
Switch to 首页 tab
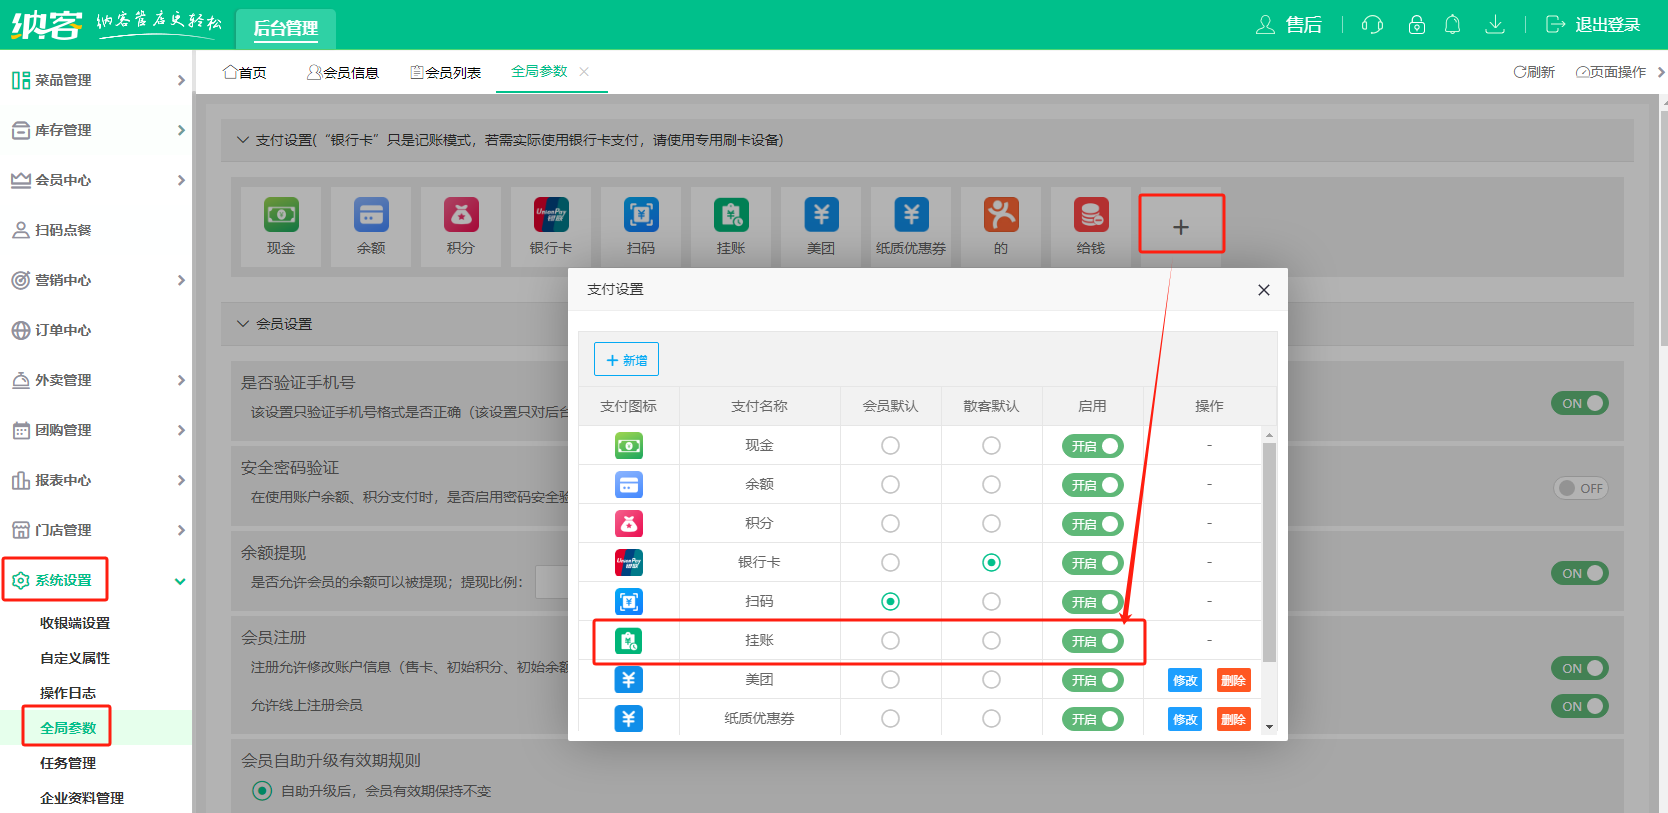pyautogui.click(x=245, y=72)
